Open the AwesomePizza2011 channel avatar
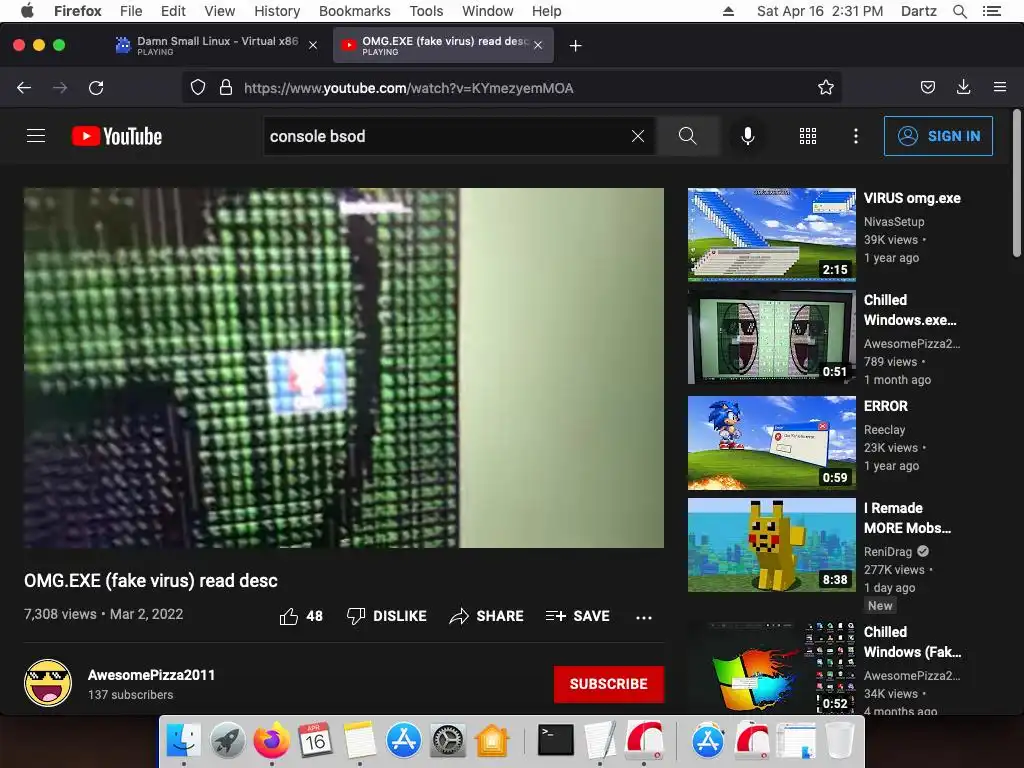 coord(48,683)
